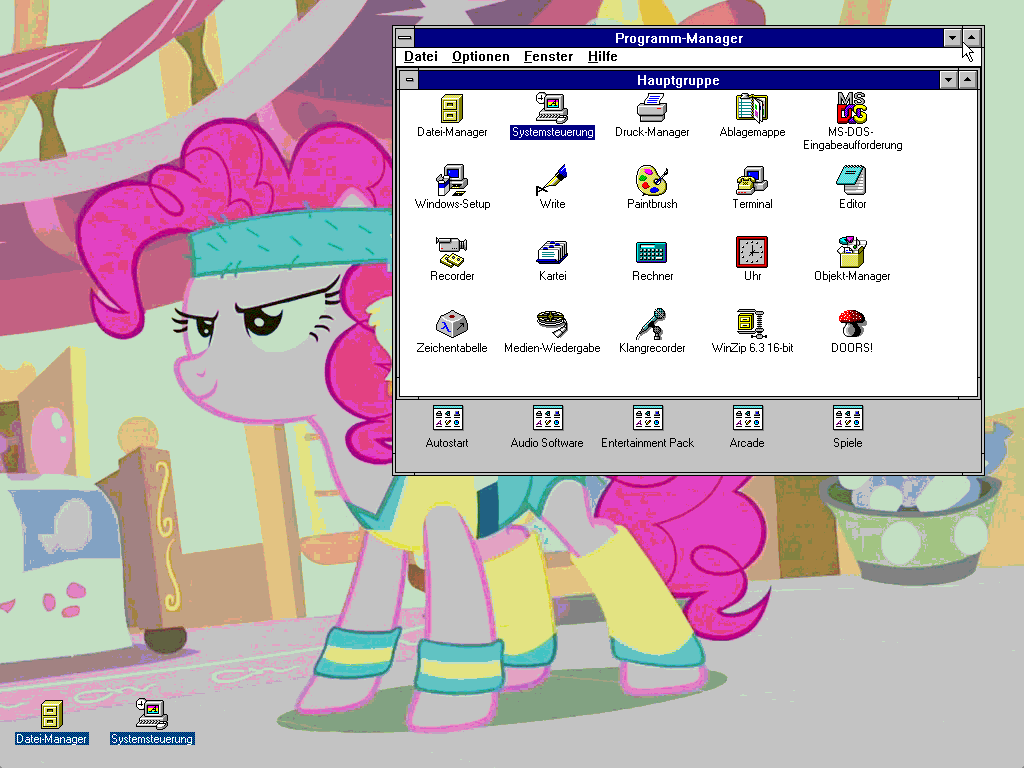Open the DOORS! mushroom icon
Viewport: 1024px width, 768px height.
(x=852, y=324)
